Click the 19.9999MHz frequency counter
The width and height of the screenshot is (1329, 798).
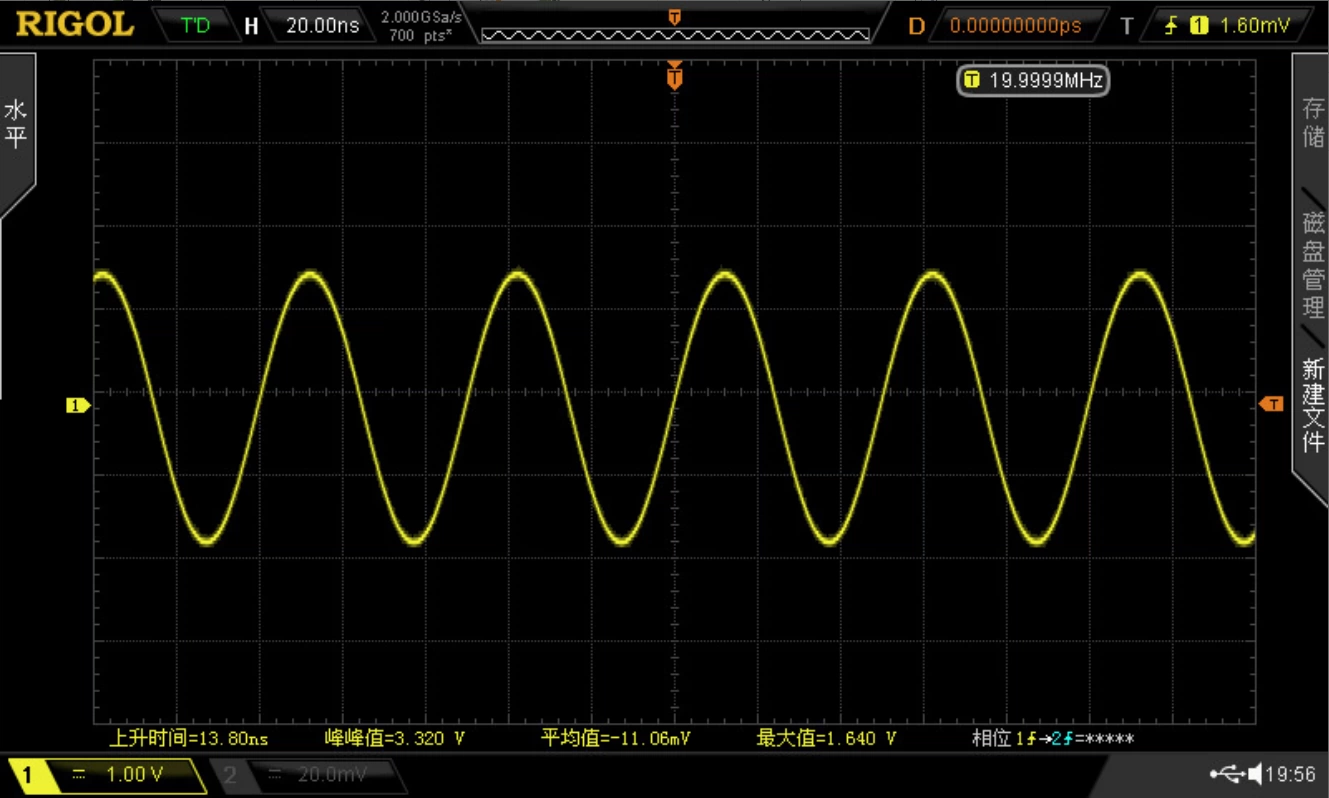tap(1034, 81)
